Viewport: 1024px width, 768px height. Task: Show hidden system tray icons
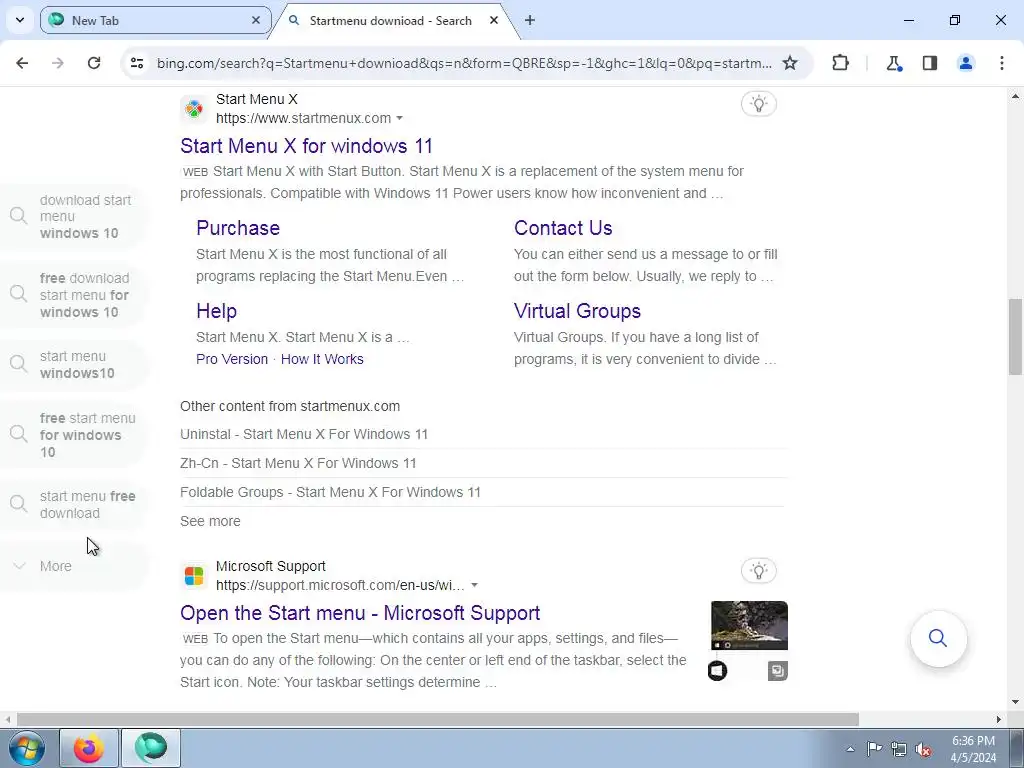(x=850, y=749)
